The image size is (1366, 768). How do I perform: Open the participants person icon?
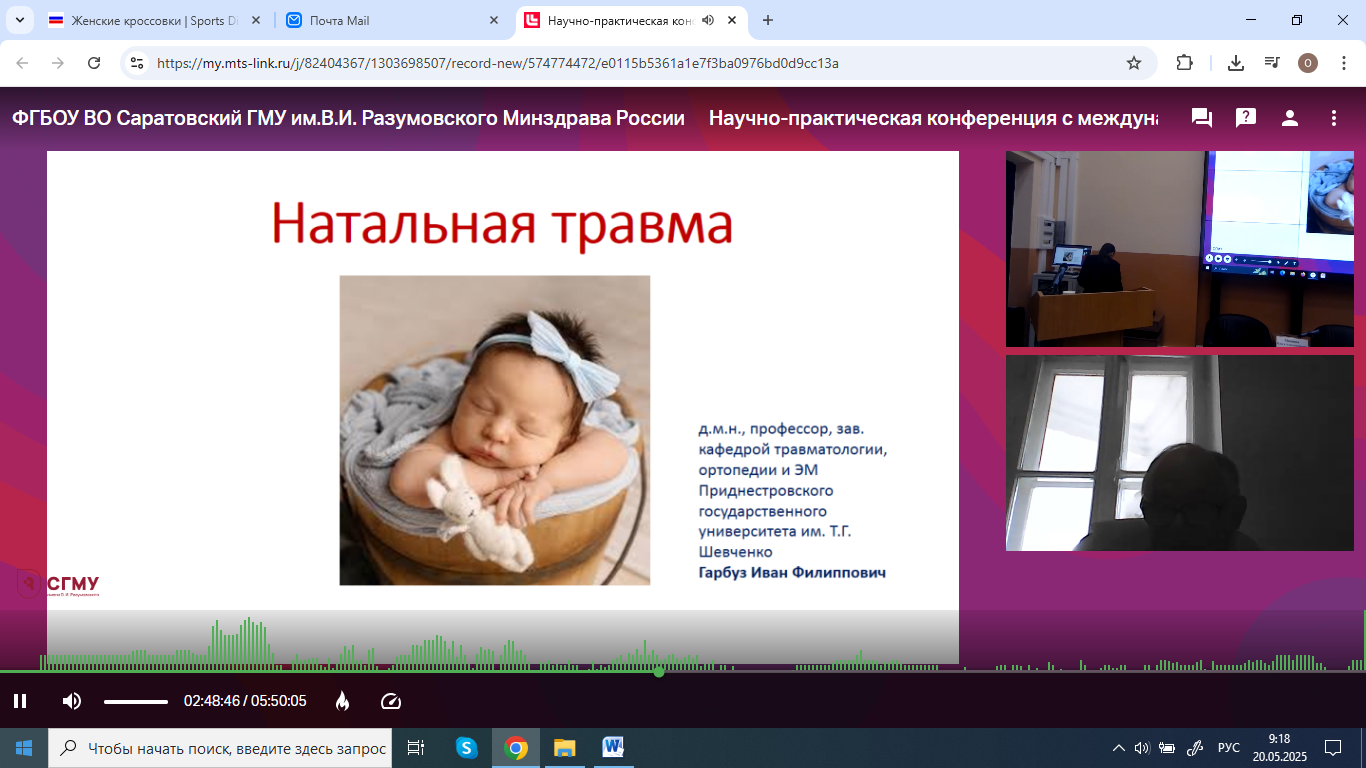click(x=1290, y=118)
